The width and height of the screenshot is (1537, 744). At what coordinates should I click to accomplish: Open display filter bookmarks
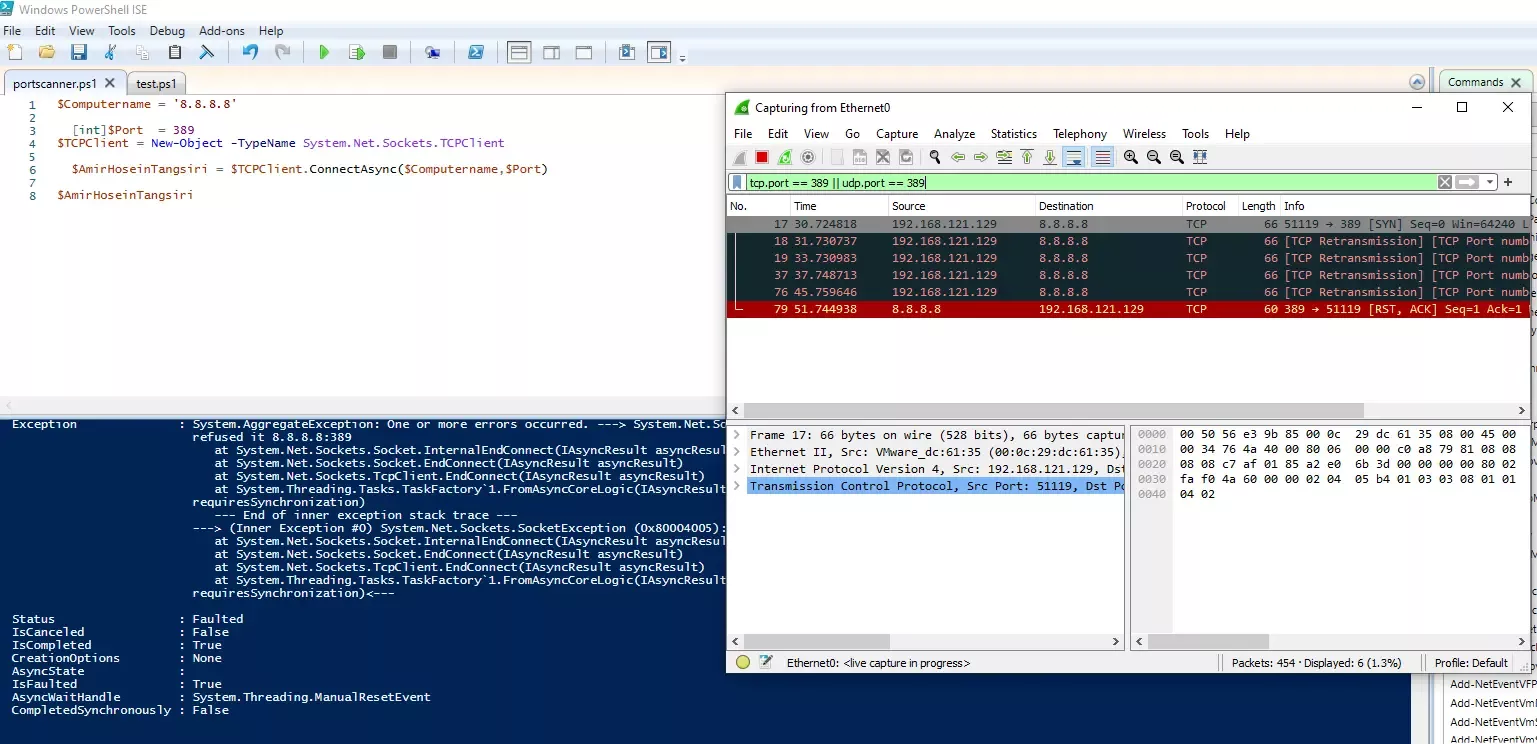[x=737, y=182]
